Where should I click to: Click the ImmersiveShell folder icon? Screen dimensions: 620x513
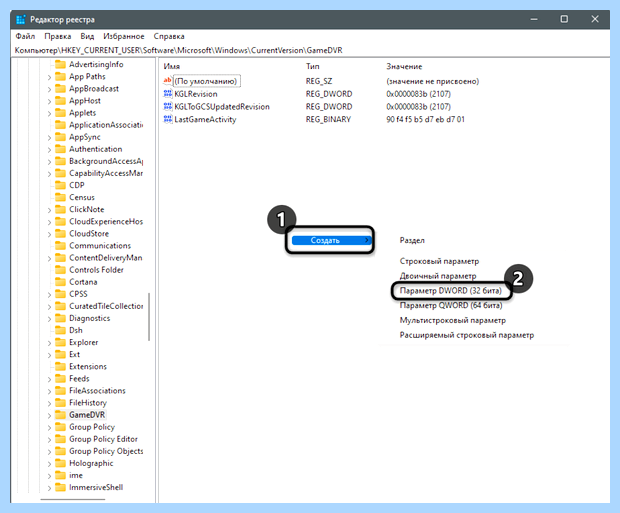60,487
